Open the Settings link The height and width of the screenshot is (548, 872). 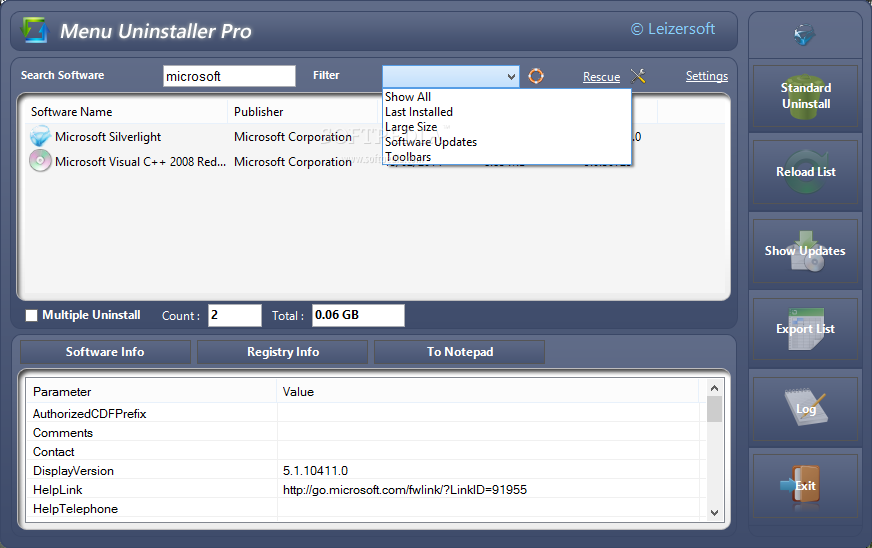tap(706, 76)
